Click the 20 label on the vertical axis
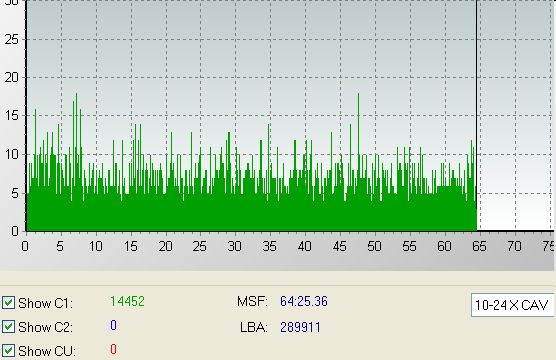556x360 pixels. tap(11, 77)
